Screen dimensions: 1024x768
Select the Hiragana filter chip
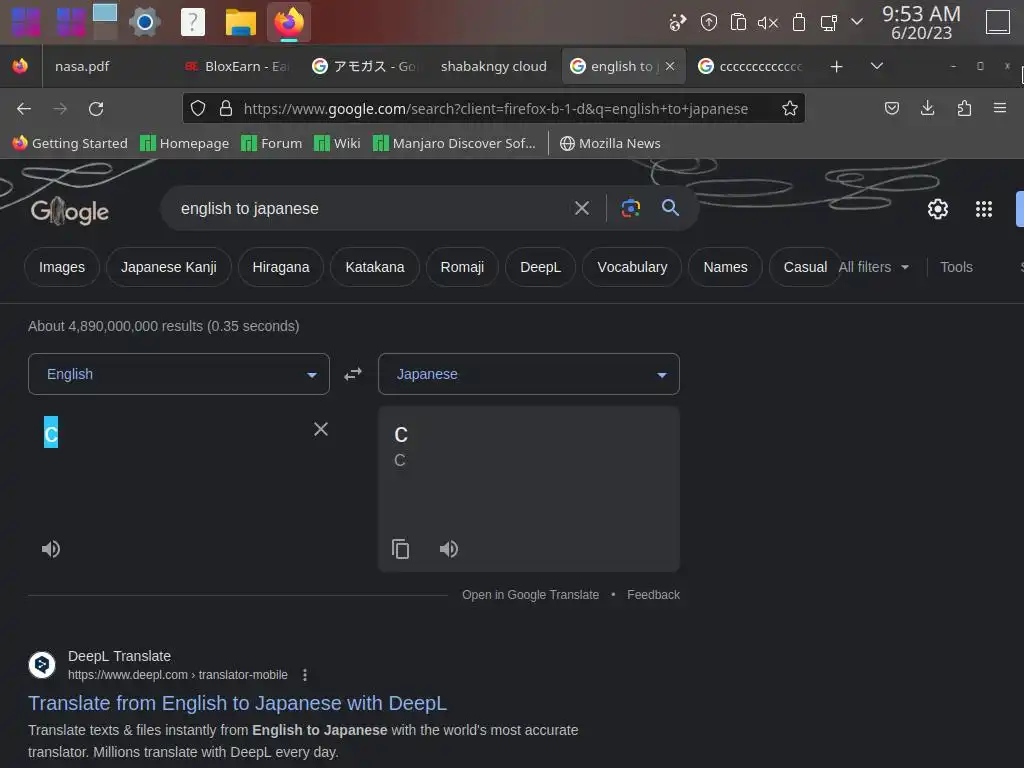point(281,267)
